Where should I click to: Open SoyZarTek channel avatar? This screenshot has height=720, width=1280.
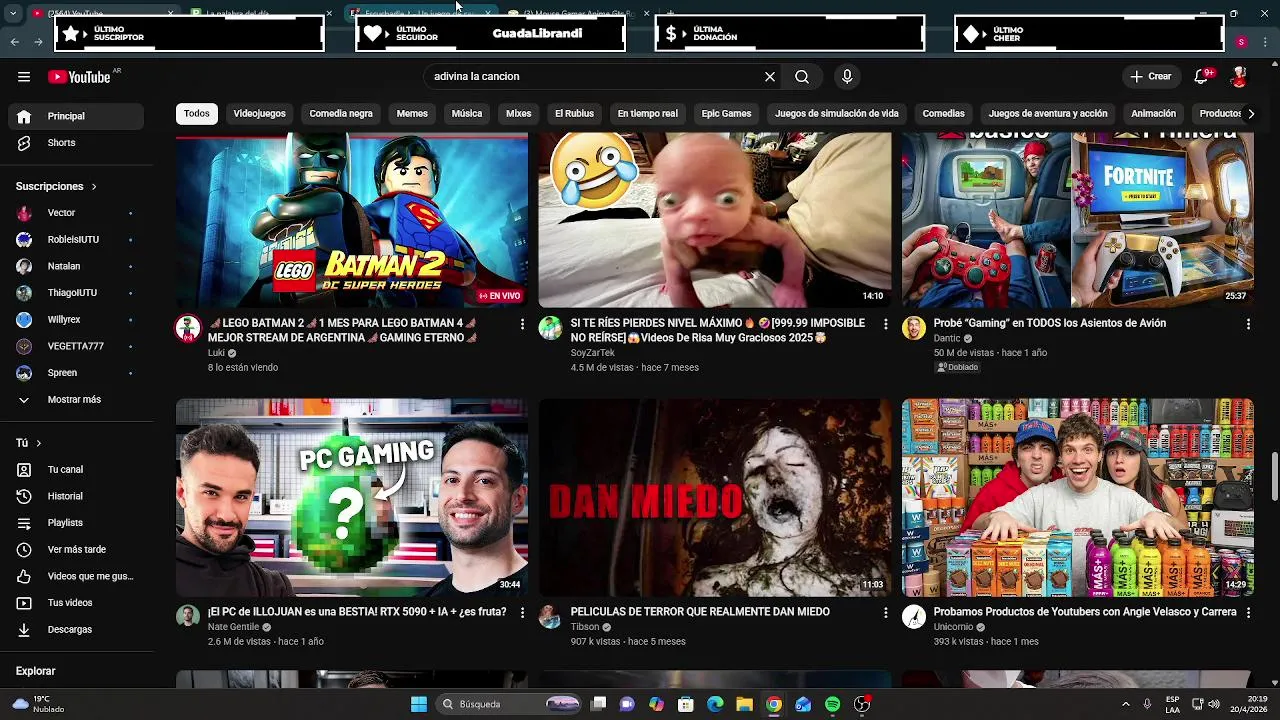pyautogui.click(x=551, y=329)
